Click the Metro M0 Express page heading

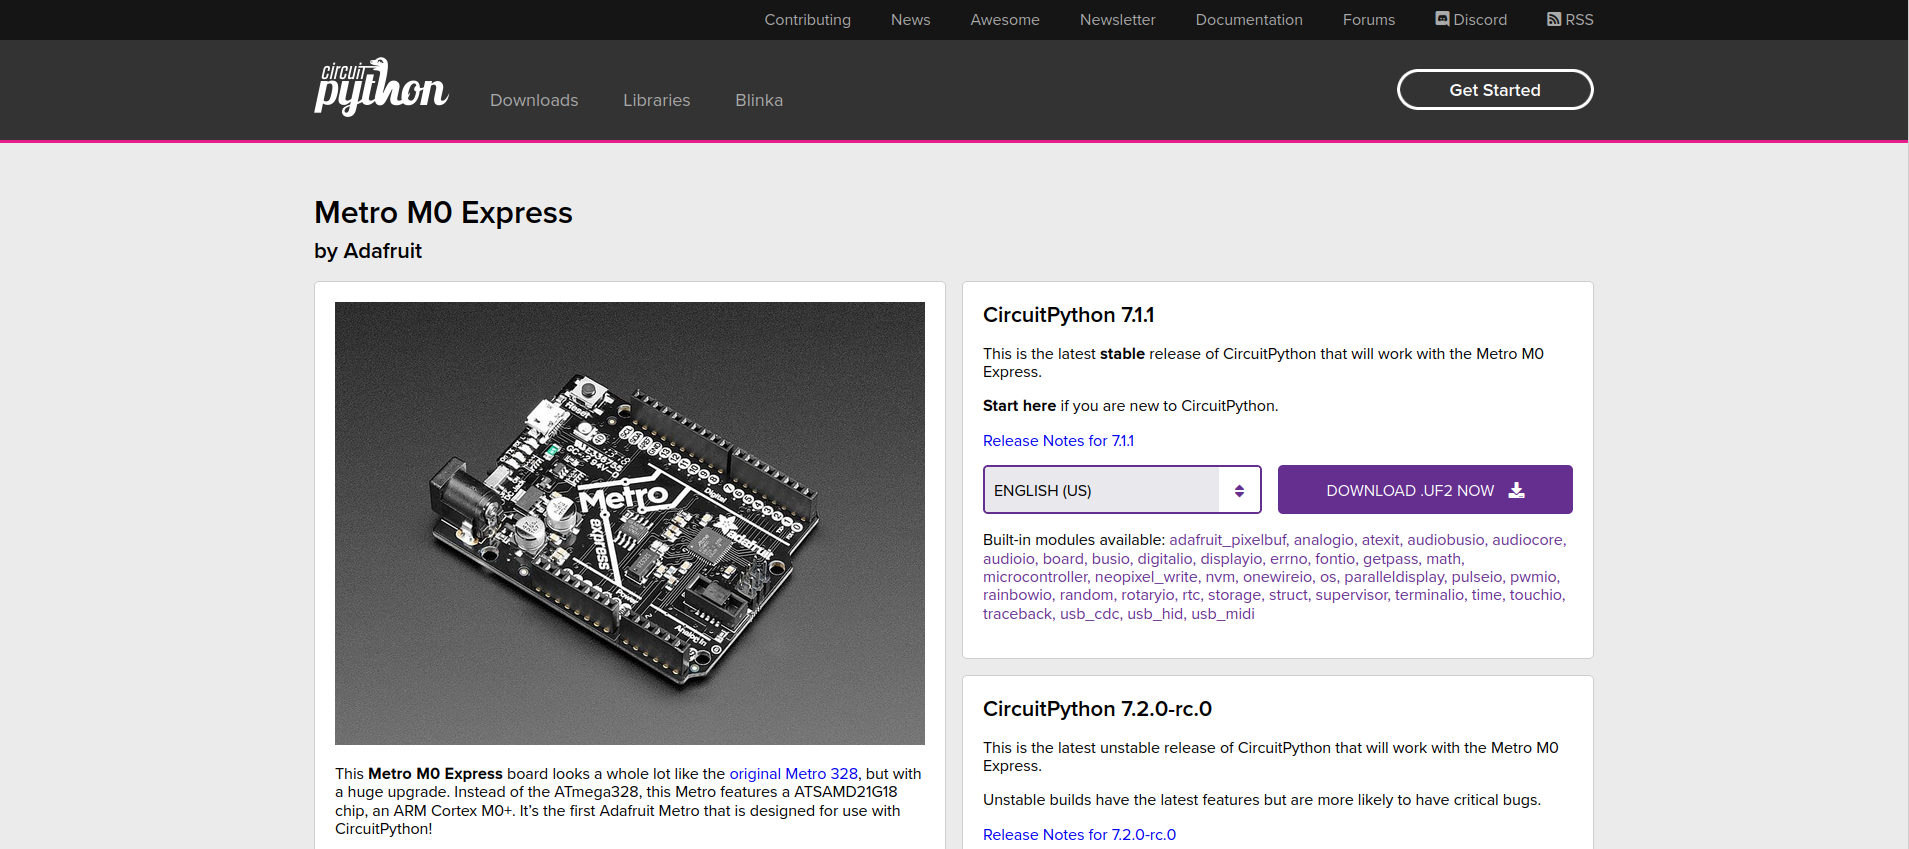pos(443,213)
